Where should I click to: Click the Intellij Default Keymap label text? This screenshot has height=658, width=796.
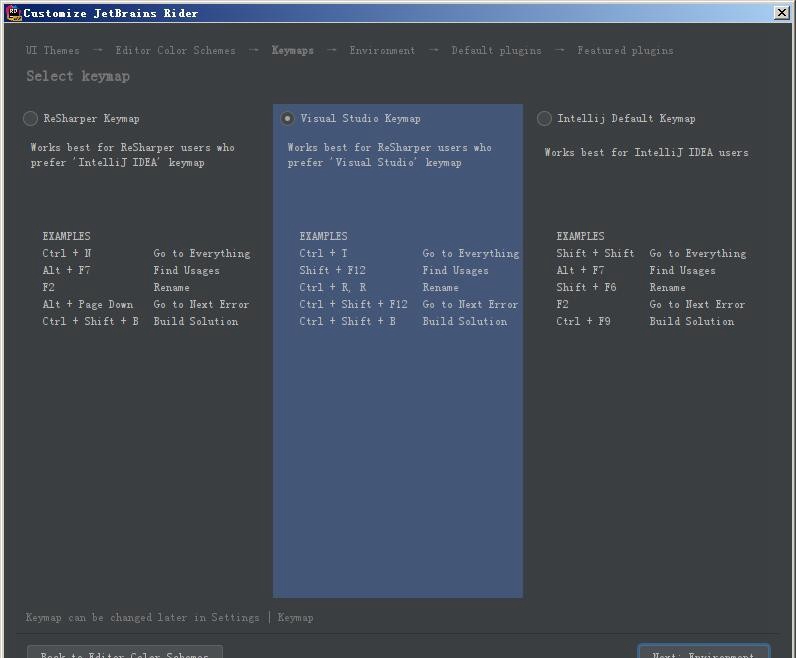[x=626, y=118]
